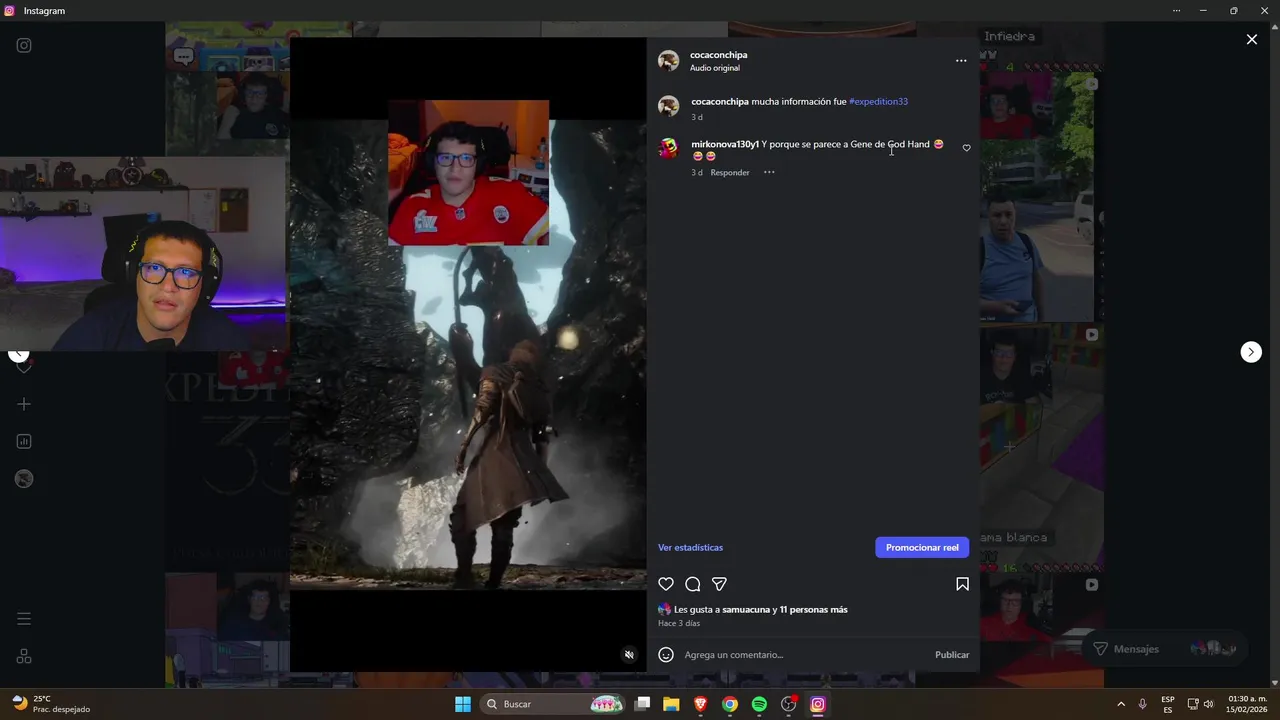Open the emoji picker in the comment box
This screenshot has height=720, width=1280.
666,655
